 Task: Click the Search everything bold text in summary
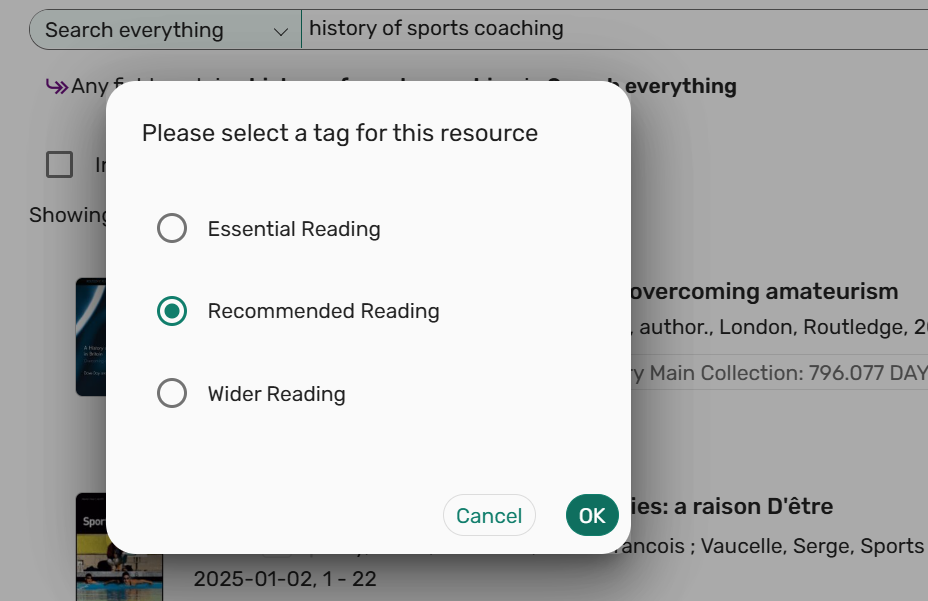681,86
